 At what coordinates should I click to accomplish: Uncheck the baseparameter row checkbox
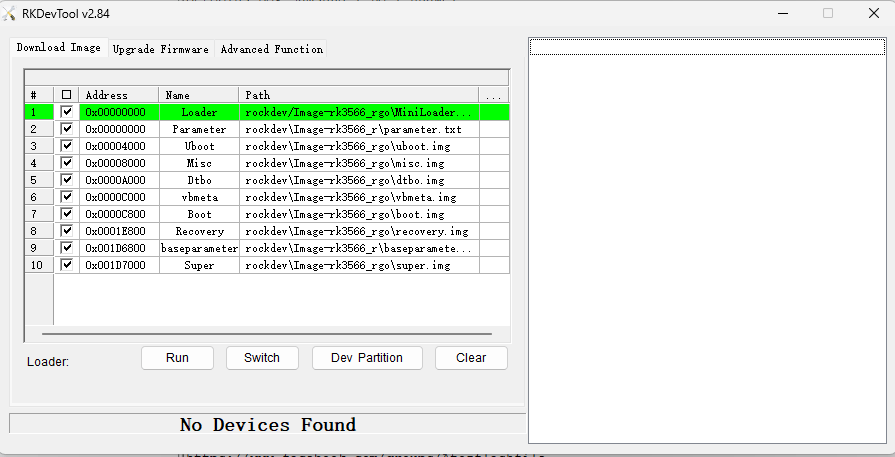coord(67,248)
